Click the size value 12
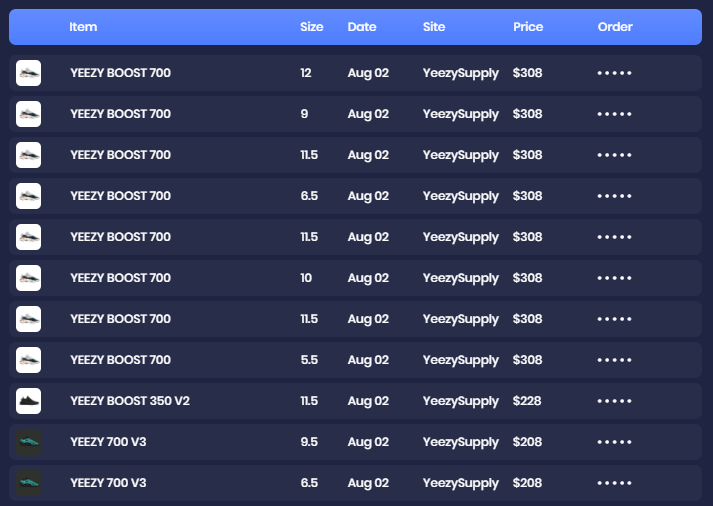 tap(306, 73)
